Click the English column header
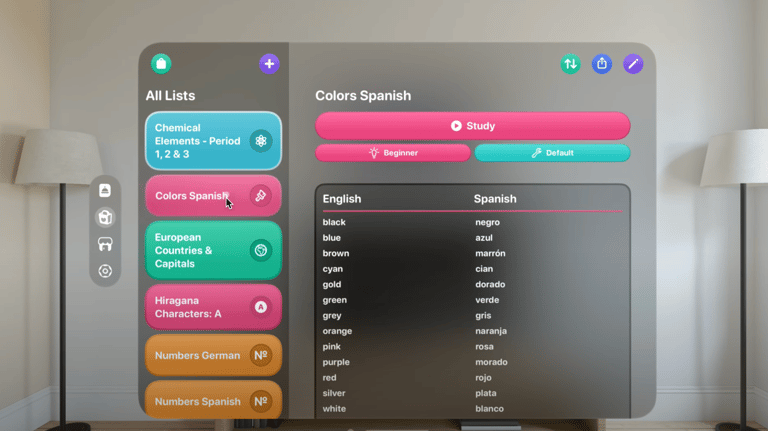This screenshot has width=768, height=431. [x=342, y=199]
